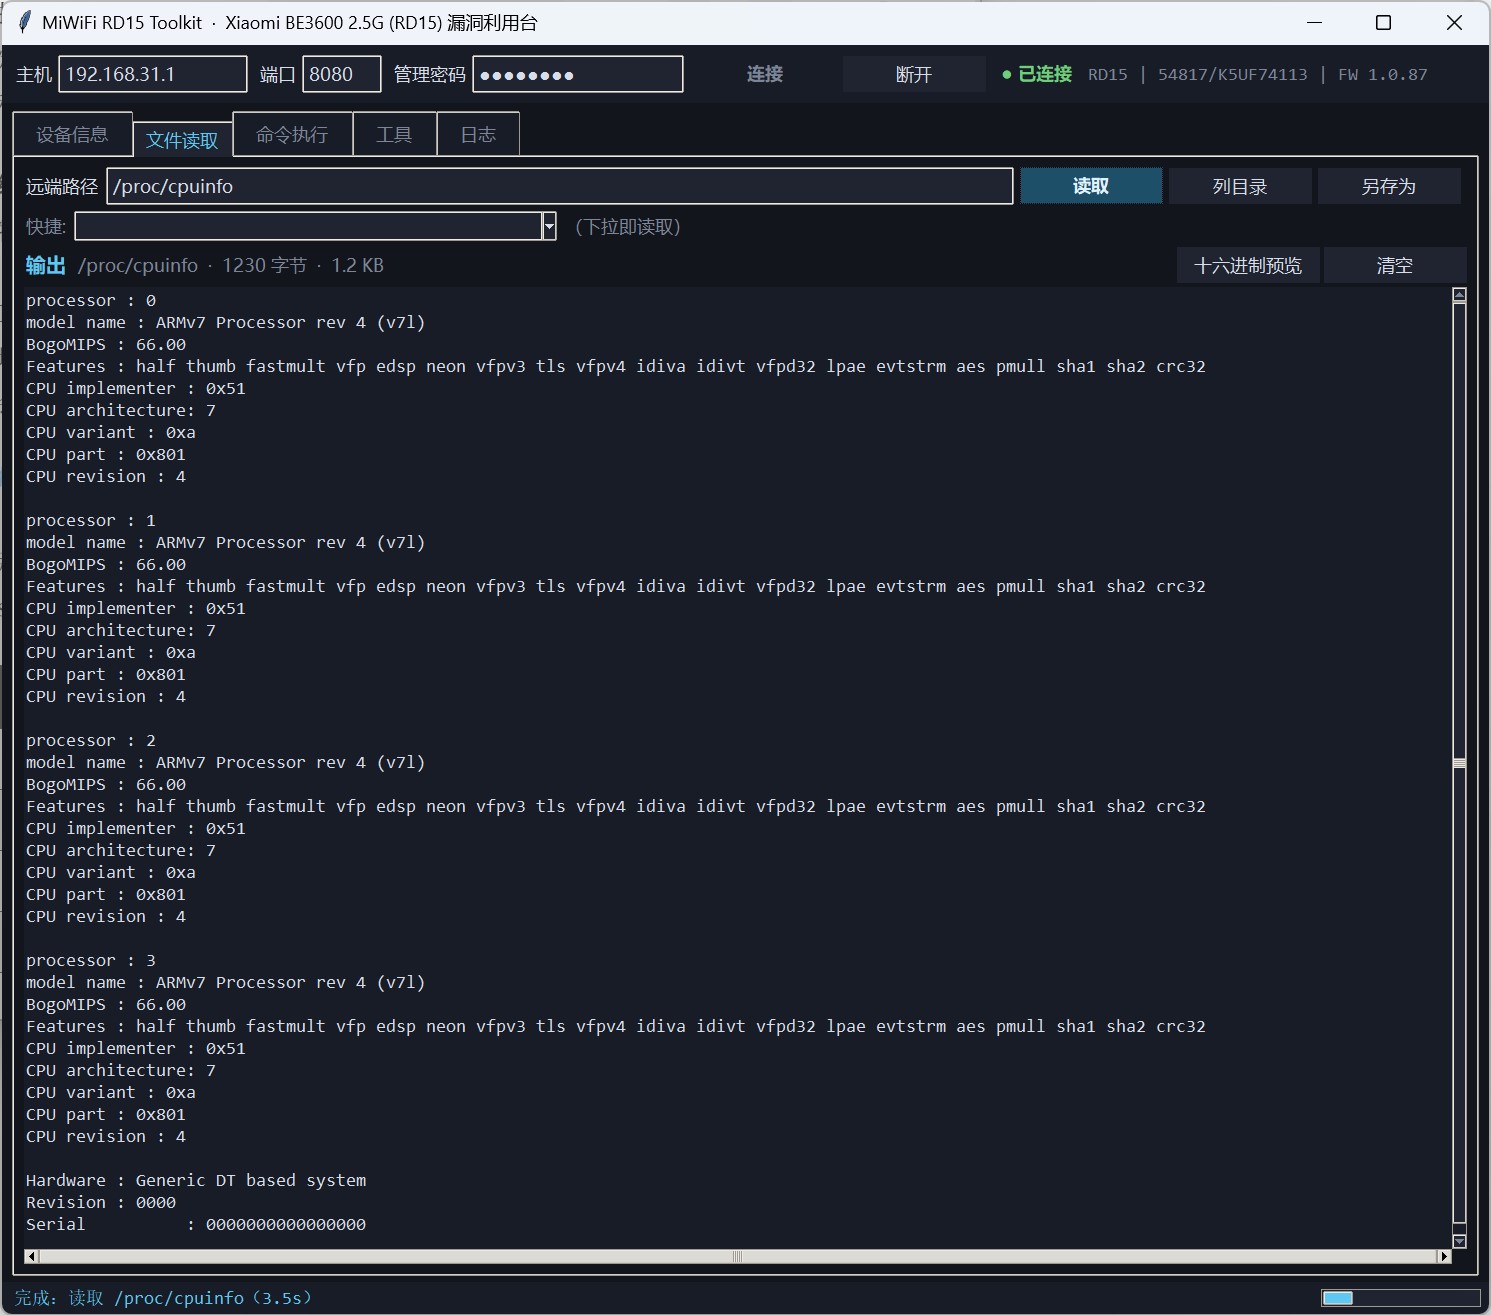Click the 'Serial : 0000000000000000' line
Viewport: 1491px width, 1315px height.
(x=196, y=1224)
